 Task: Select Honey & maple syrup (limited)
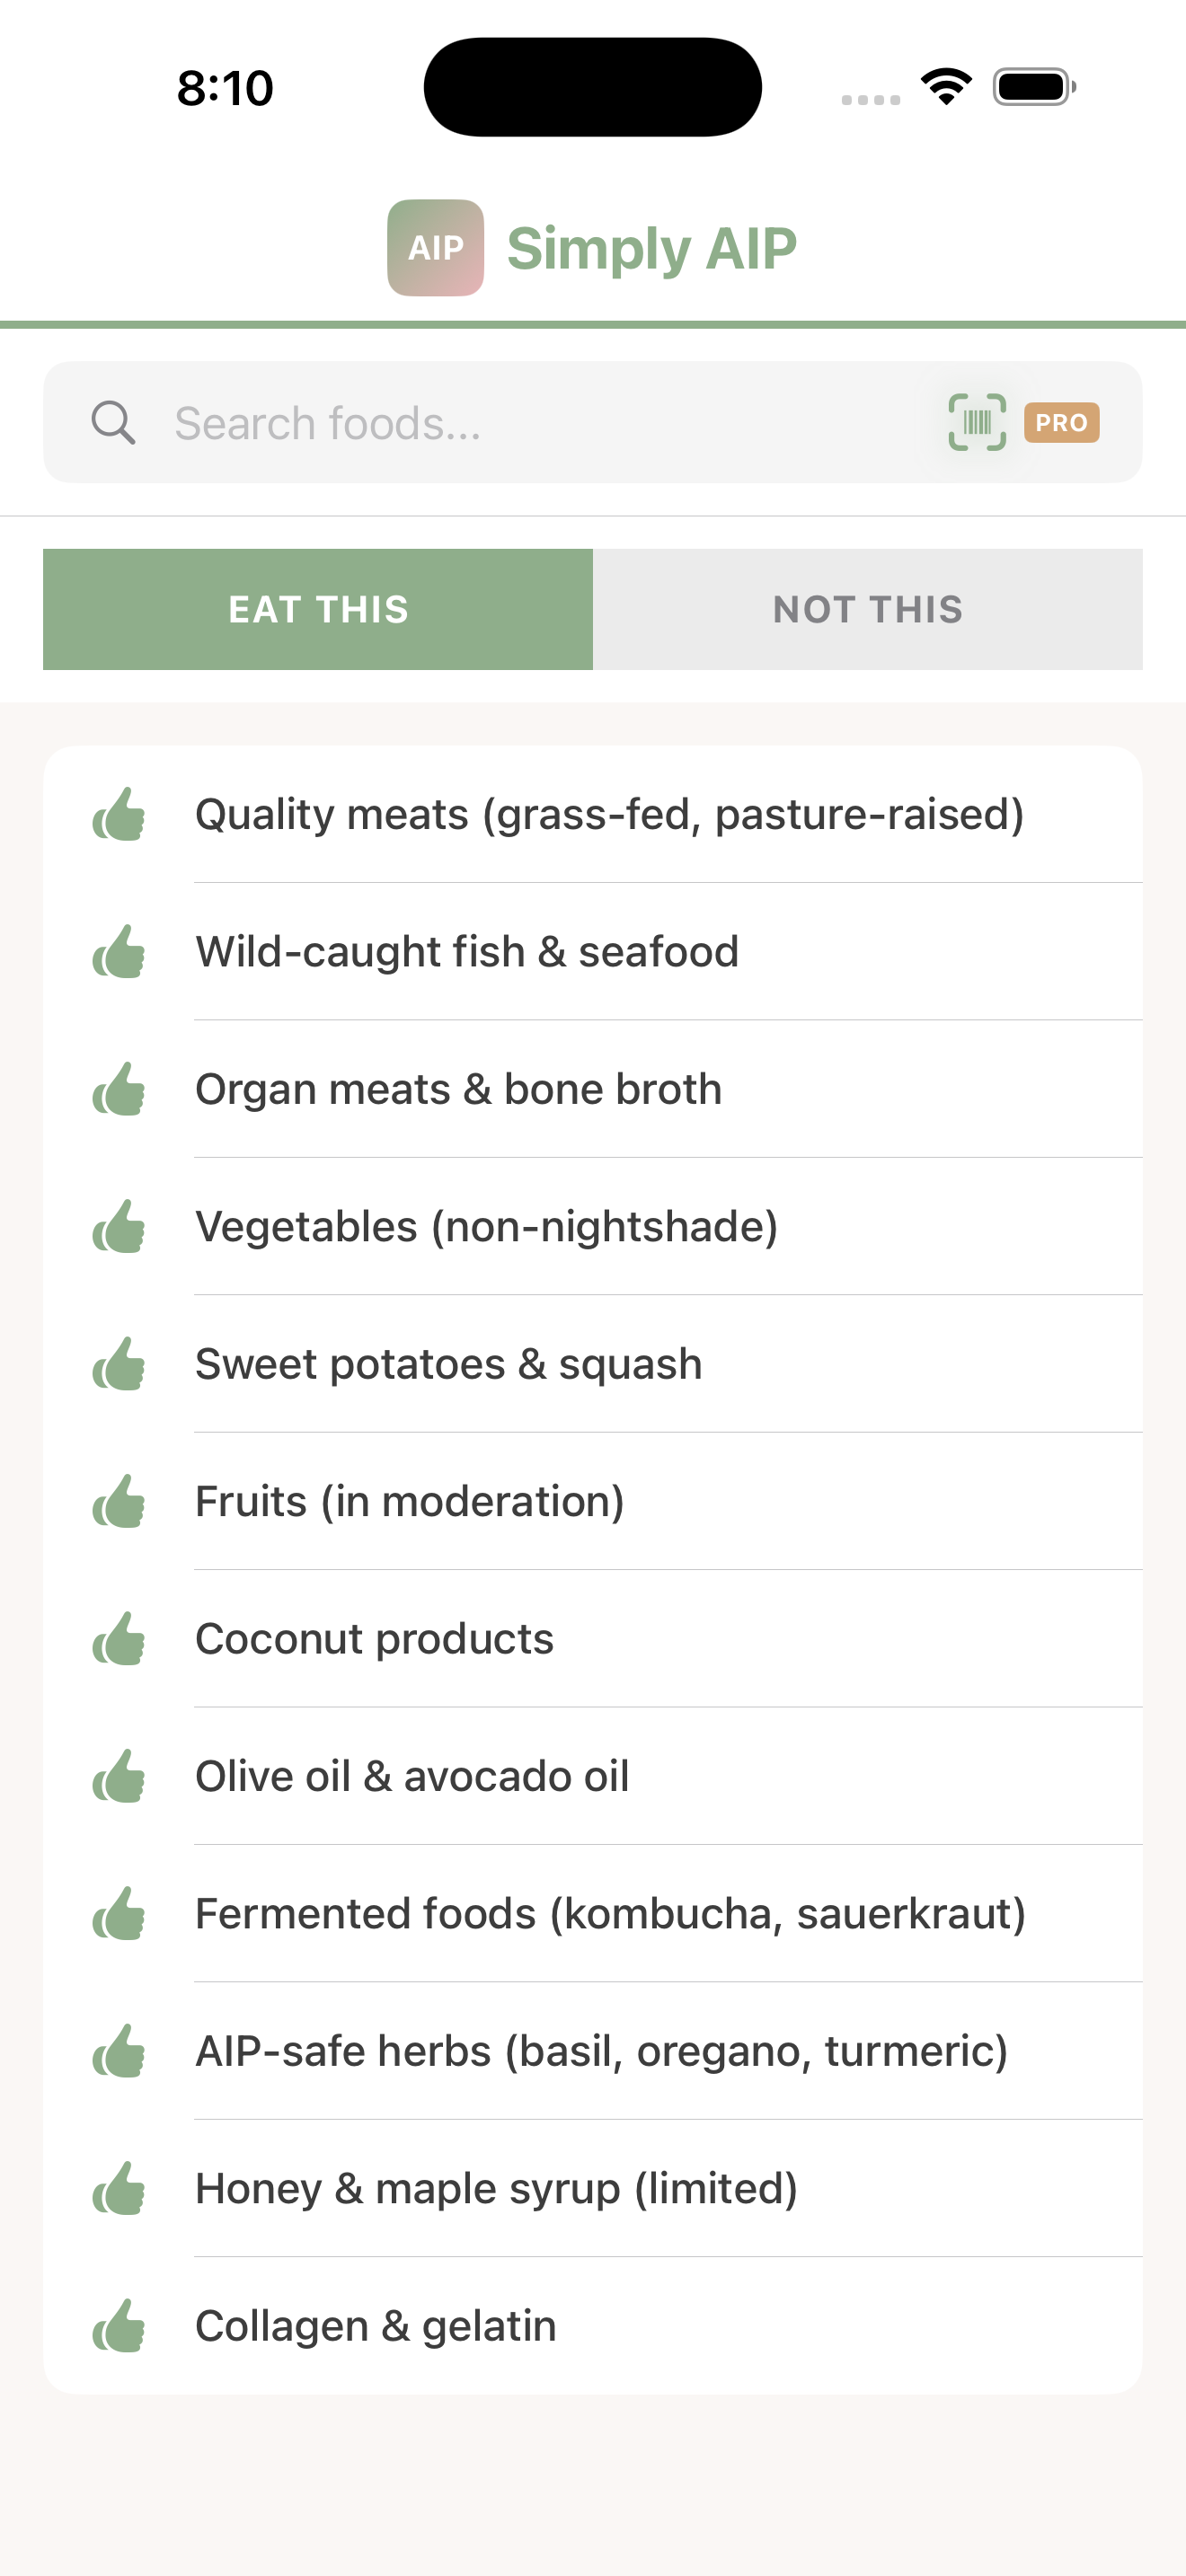[496, 2189]
